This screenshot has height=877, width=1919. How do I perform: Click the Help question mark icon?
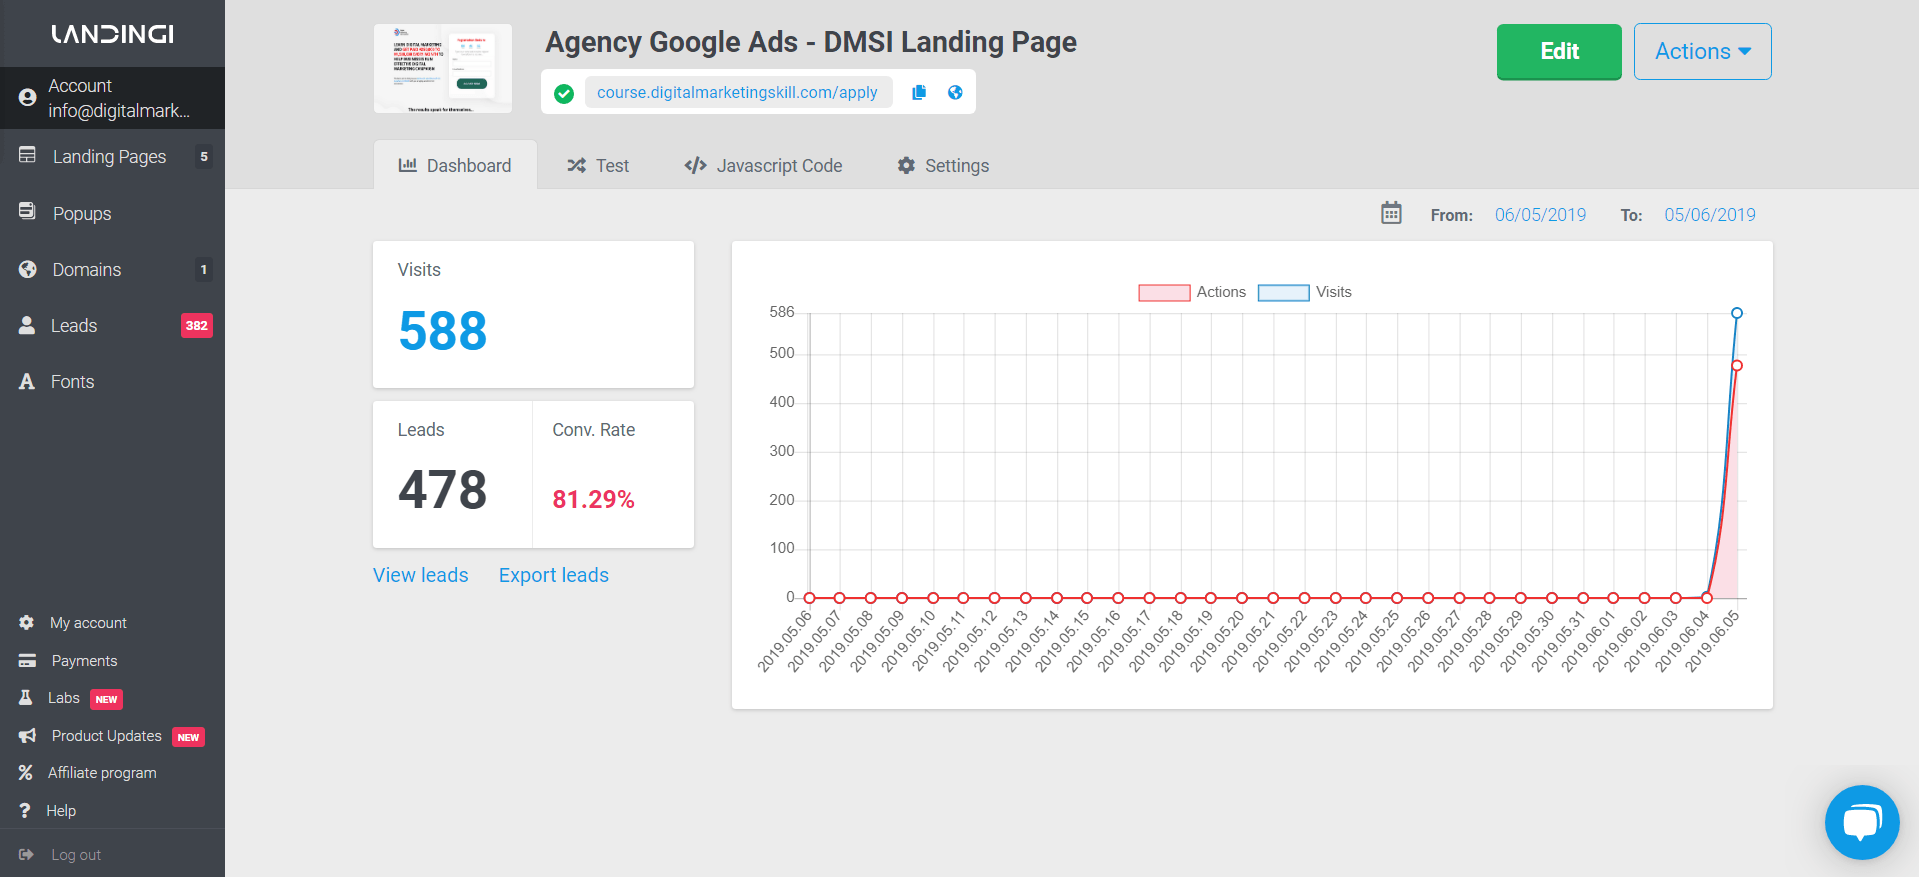25,810
